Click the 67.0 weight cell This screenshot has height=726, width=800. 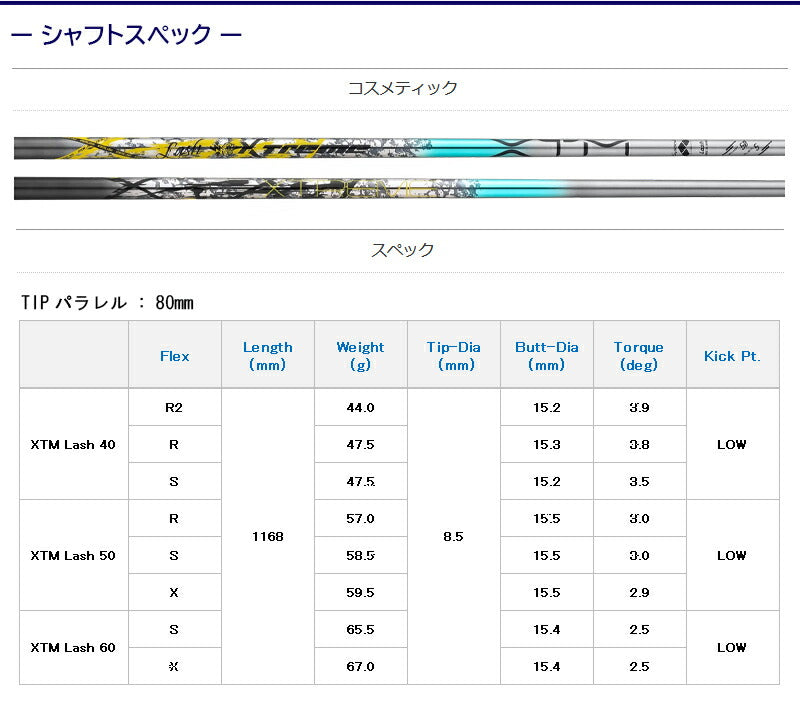click(361, 666)
